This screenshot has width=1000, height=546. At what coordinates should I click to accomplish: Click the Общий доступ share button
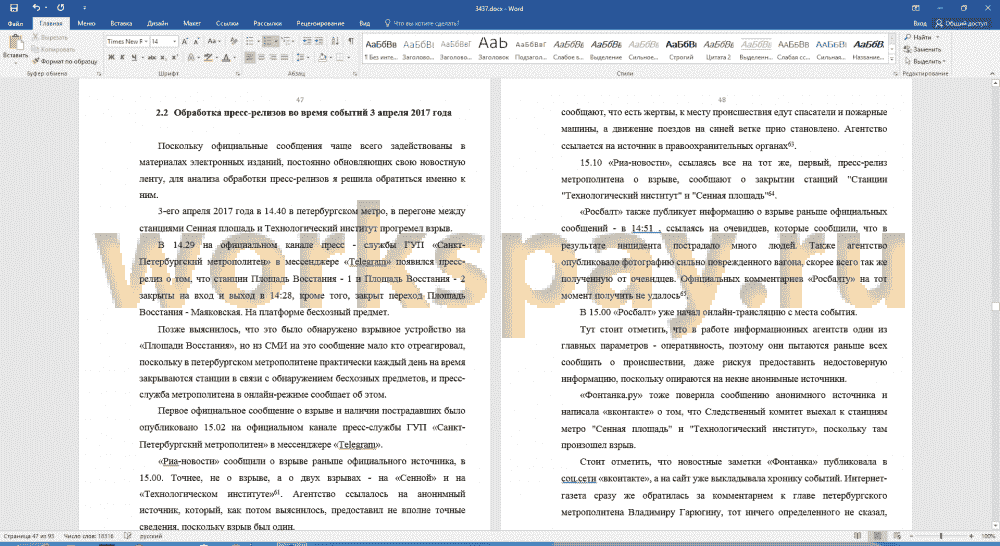click(x=961, y=24)
